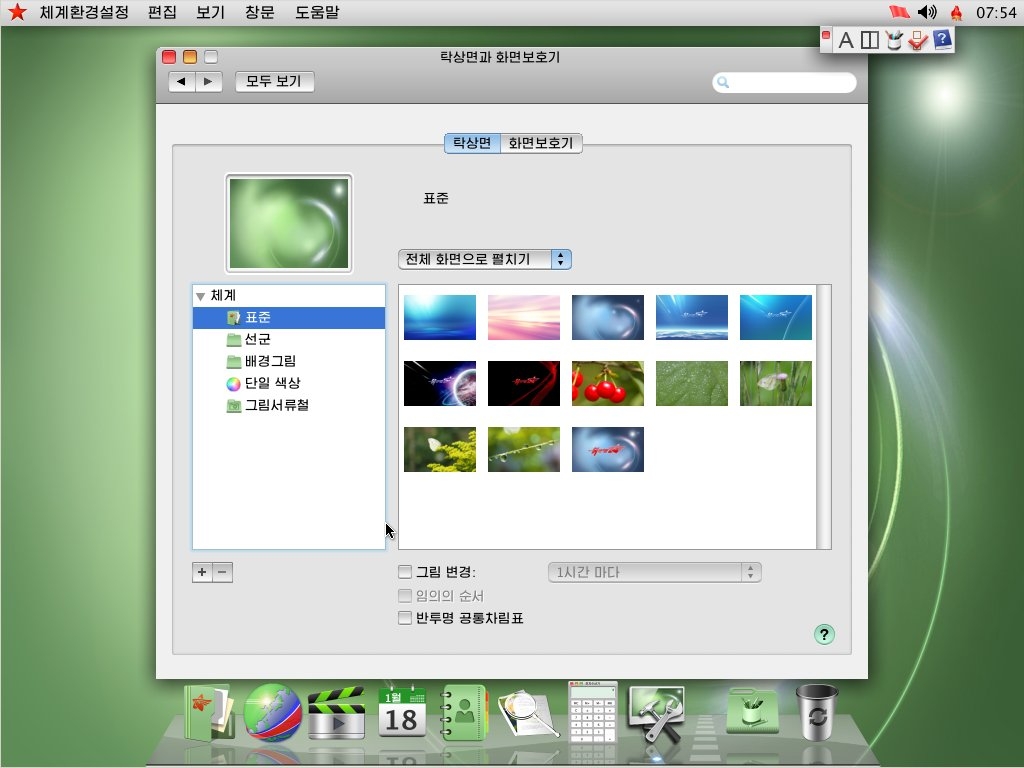
Task: Open the 전체 화면으로 펼치기 dropdown
Action: (485, 258)
